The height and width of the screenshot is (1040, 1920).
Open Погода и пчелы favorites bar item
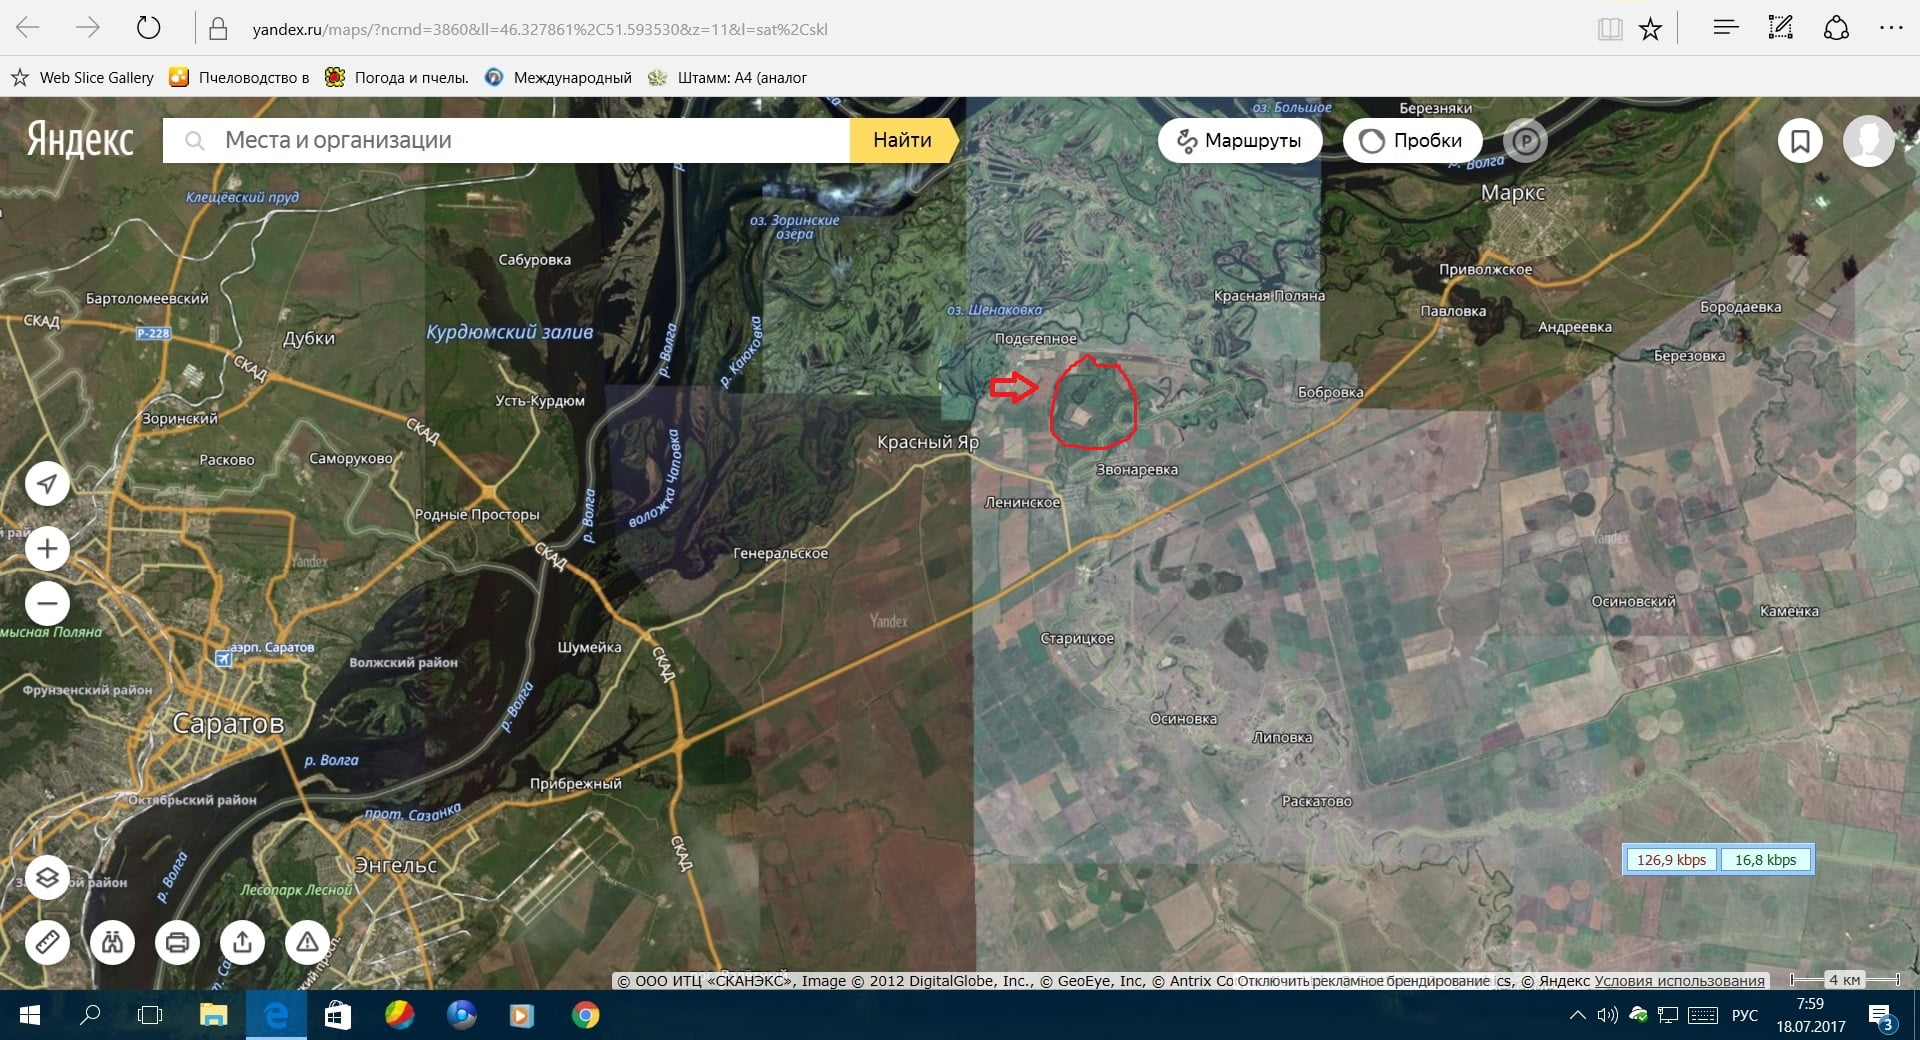[398, 78]
